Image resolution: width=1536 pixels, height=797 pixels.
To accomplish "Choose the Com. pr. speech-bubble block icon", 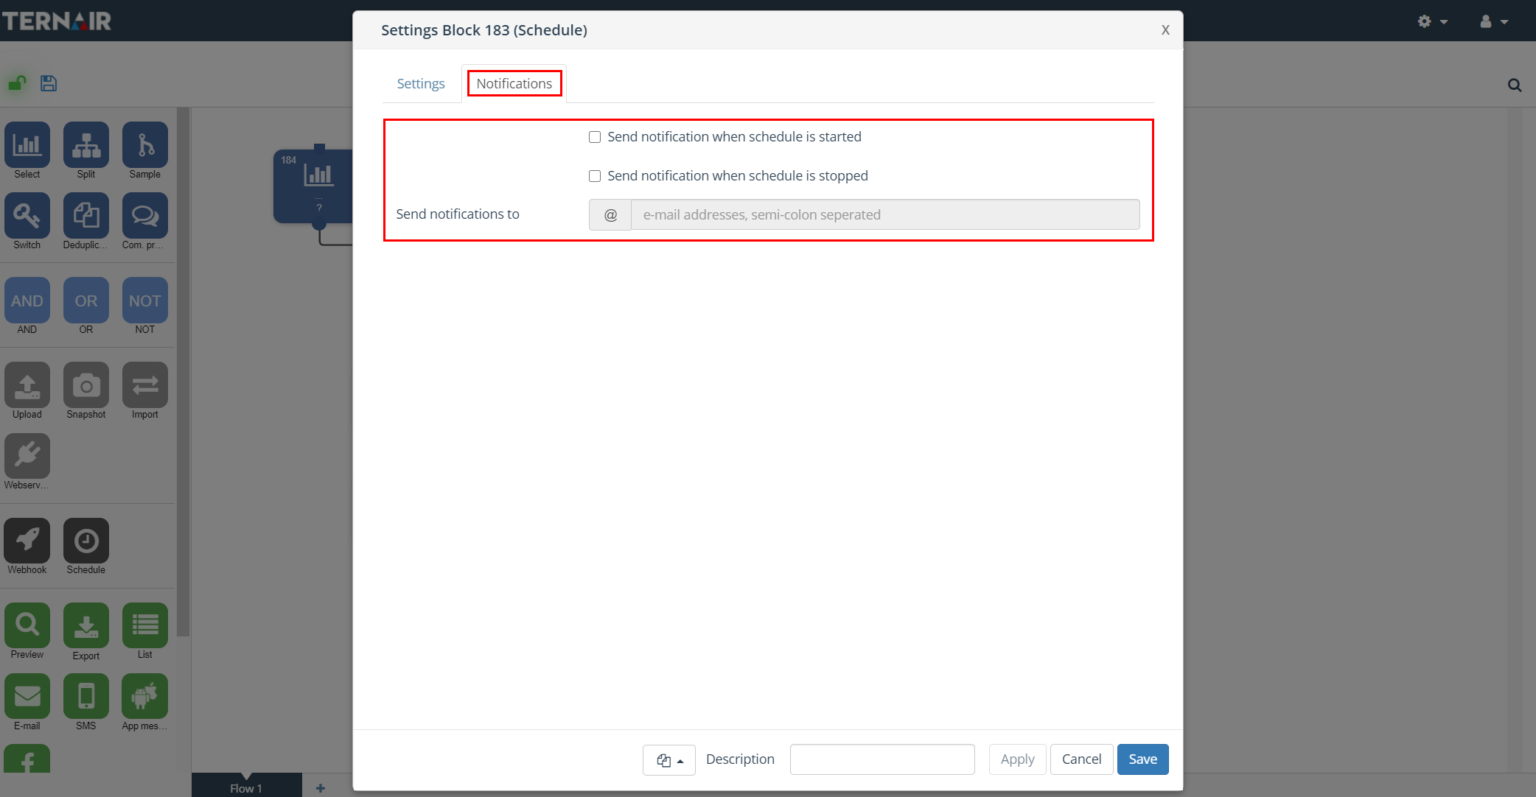I will (x=145, y=215).
